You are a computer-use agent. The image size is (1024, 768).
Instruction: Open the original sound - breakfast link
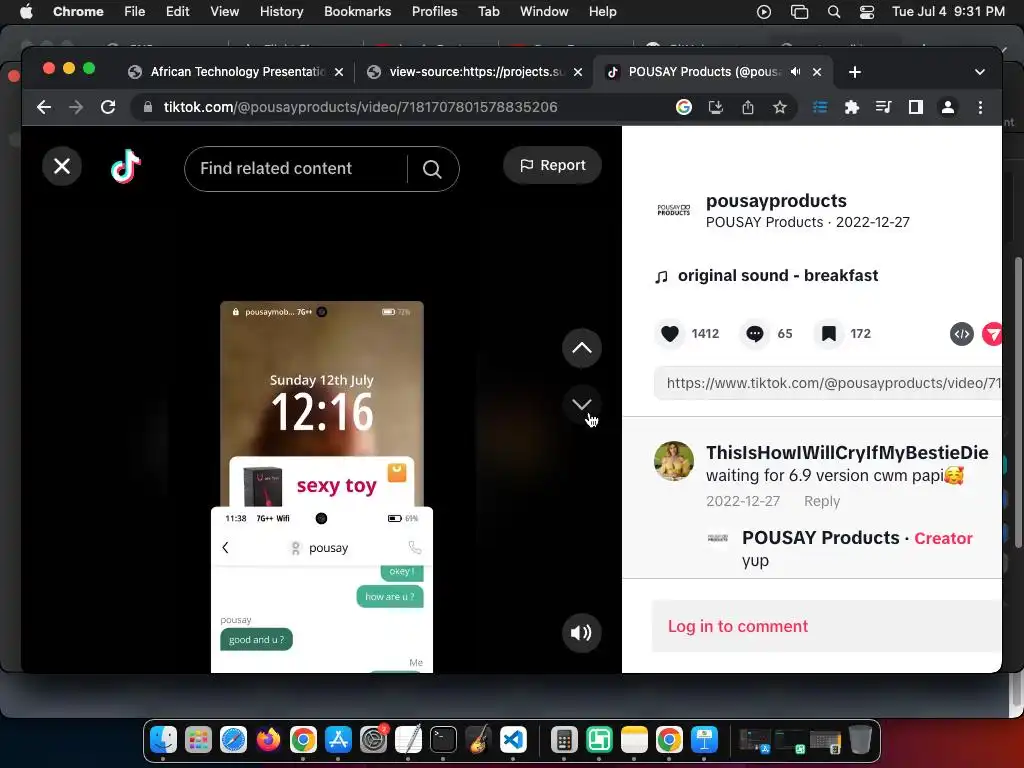777,276
